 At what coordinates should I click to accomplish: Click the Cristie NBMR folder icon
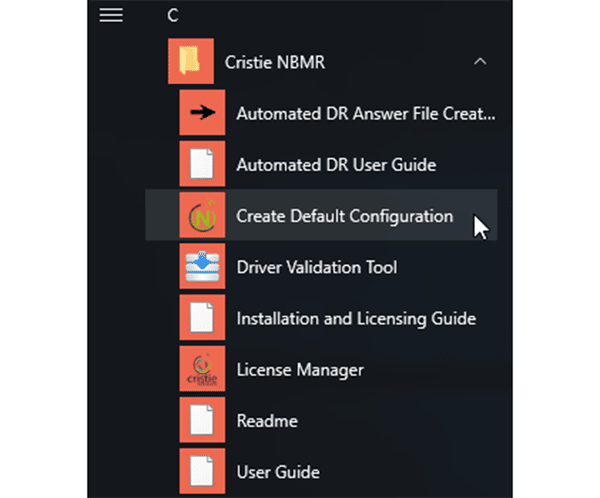[x=191, y=61]
